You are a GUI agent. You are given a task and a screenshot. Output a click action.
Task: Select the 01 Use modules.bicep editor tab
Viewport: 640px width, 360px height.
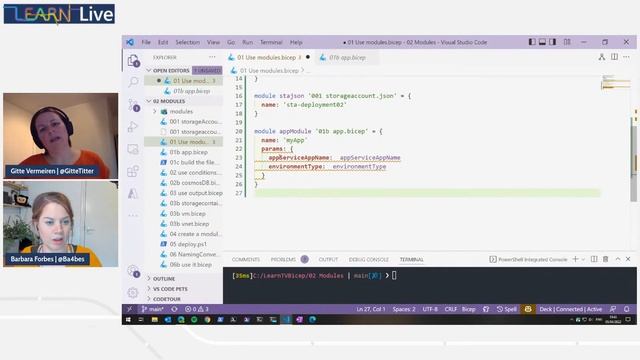(x=269, y=58)
